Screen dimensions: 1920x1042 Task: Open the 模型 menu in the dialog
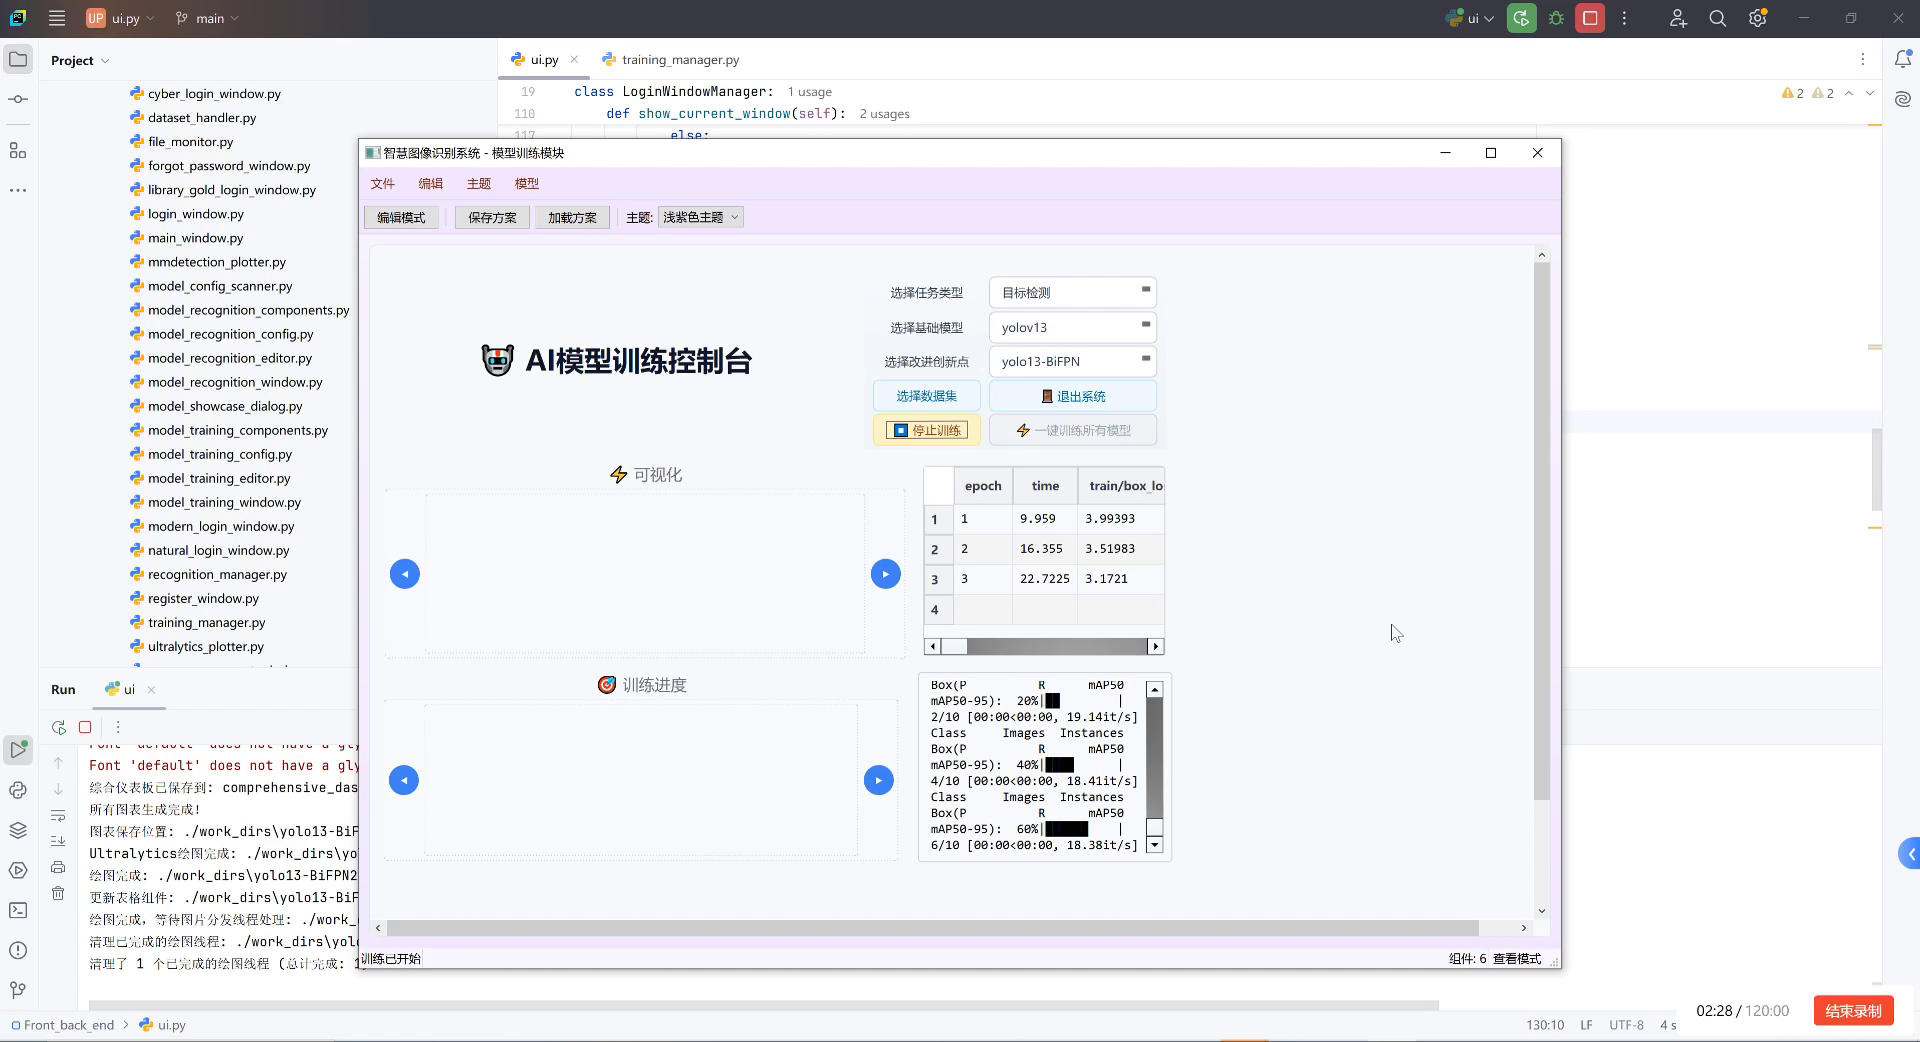point(527,183)
